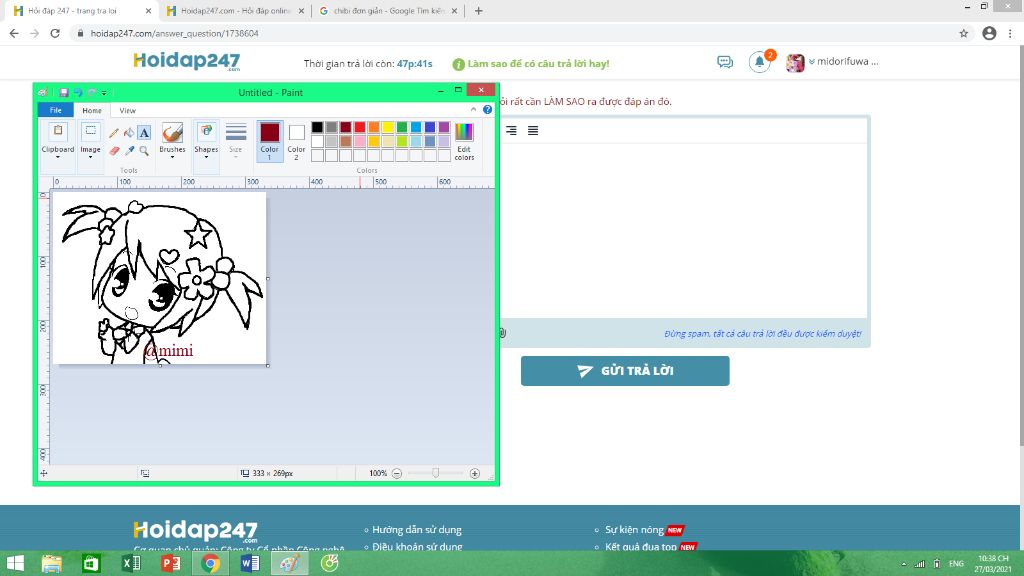Open File Explorer from the taskbar
1024x576 pixels.
(x=52, y=563)
